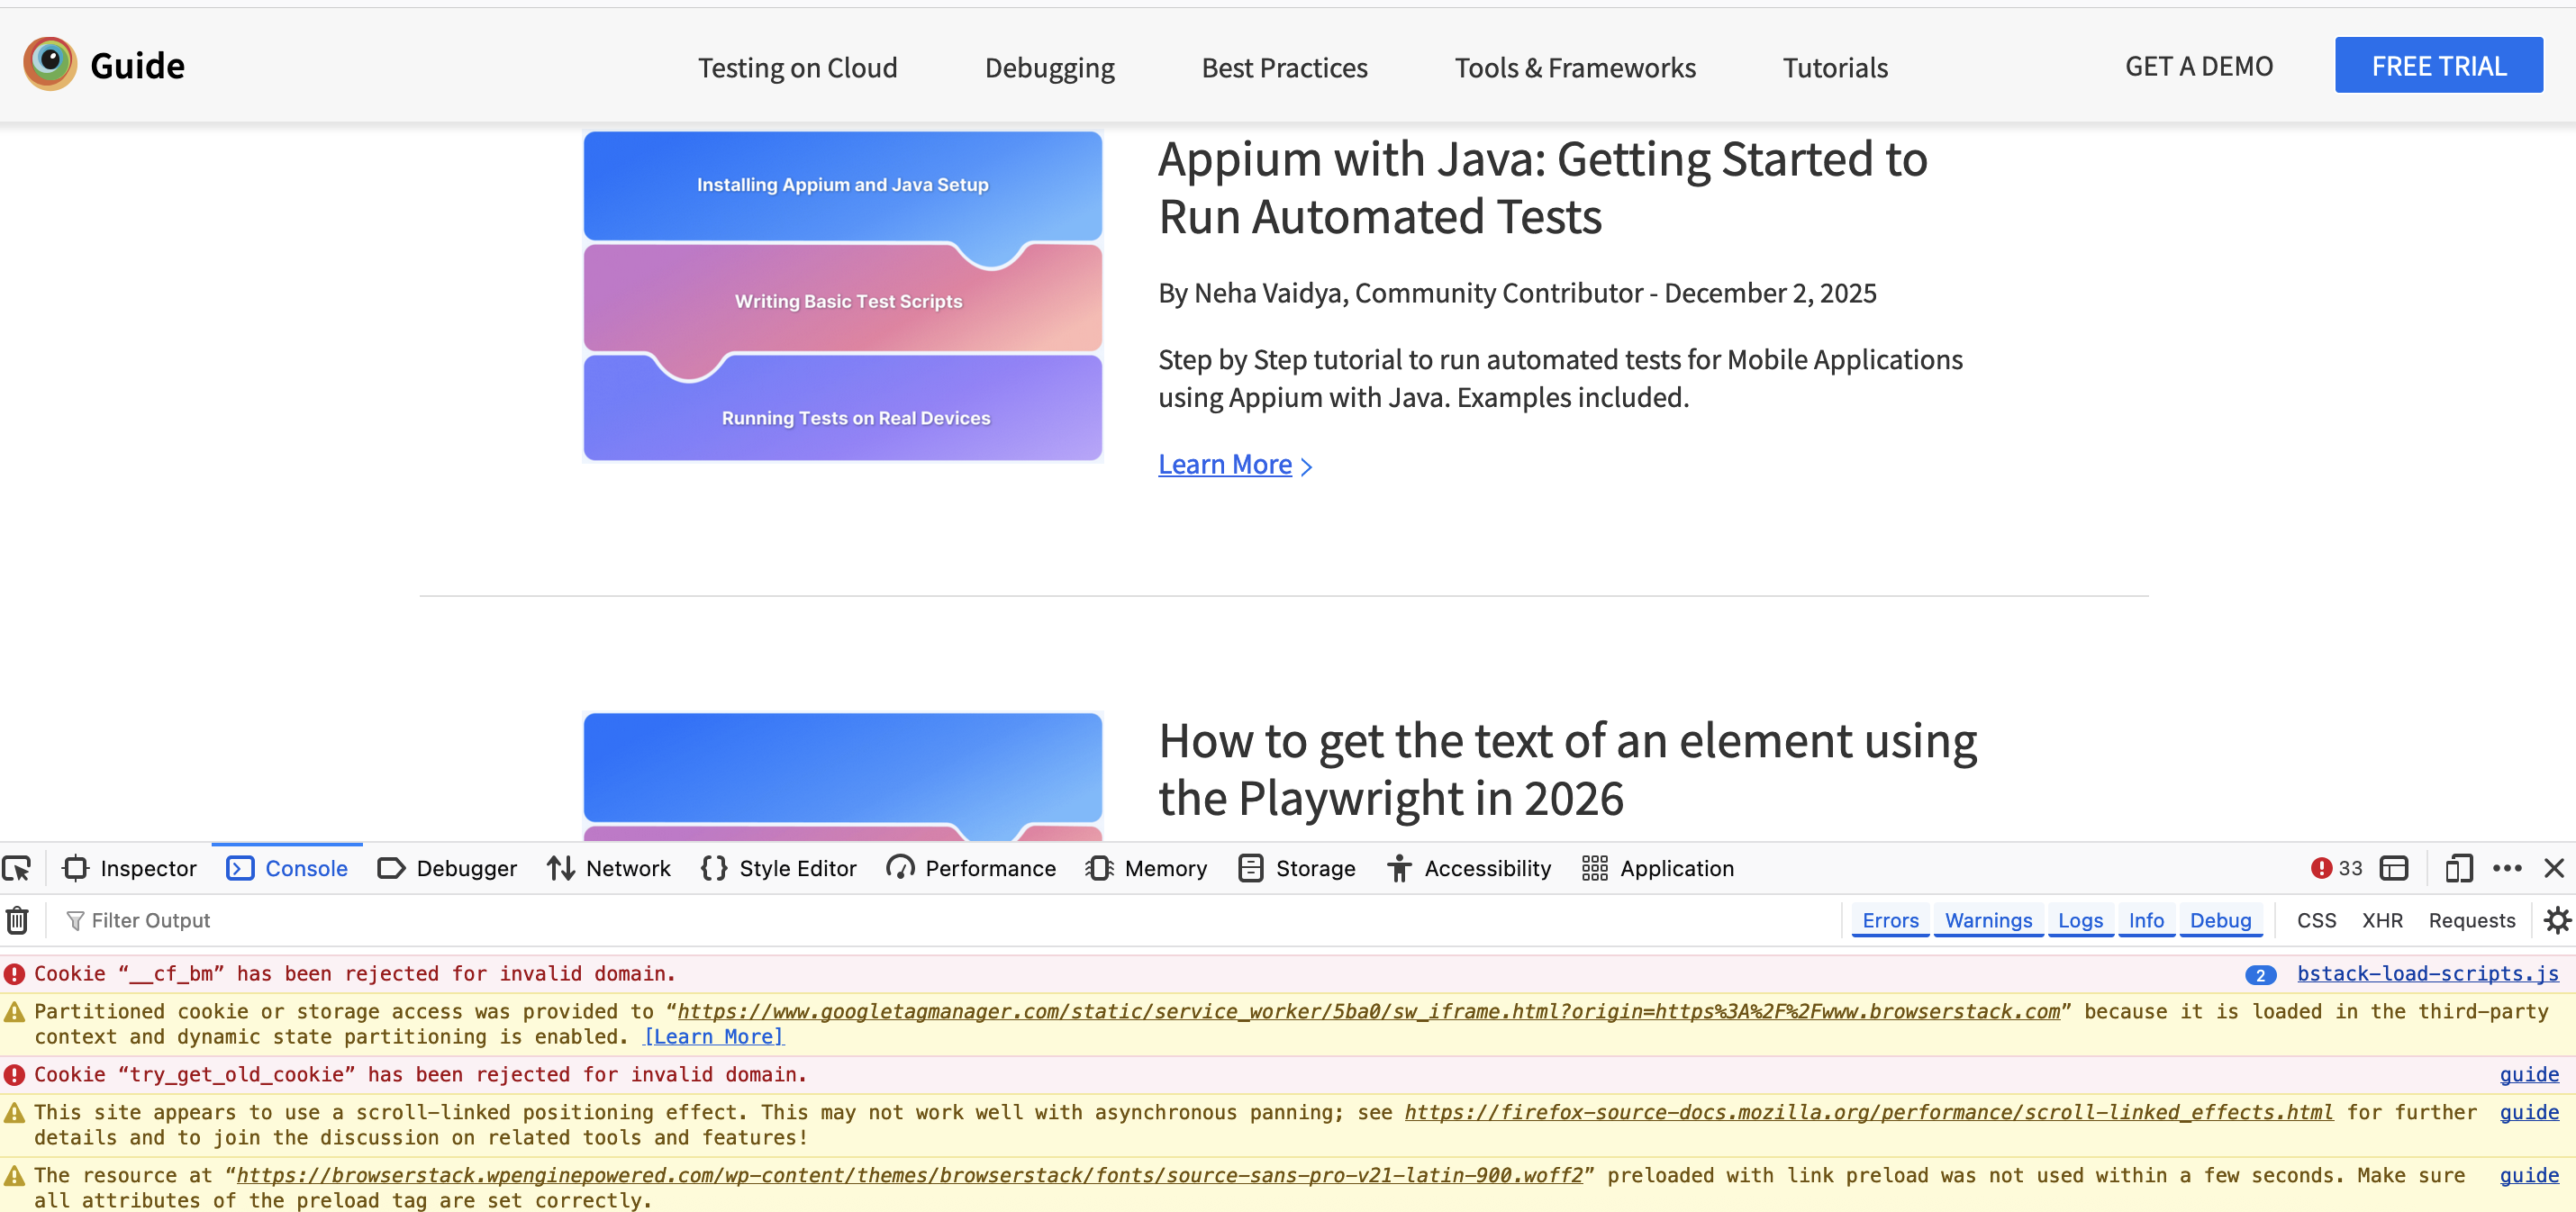Enable responsive design mode
Screen dimensions: 2576x1212
(x=2459, y=868)
